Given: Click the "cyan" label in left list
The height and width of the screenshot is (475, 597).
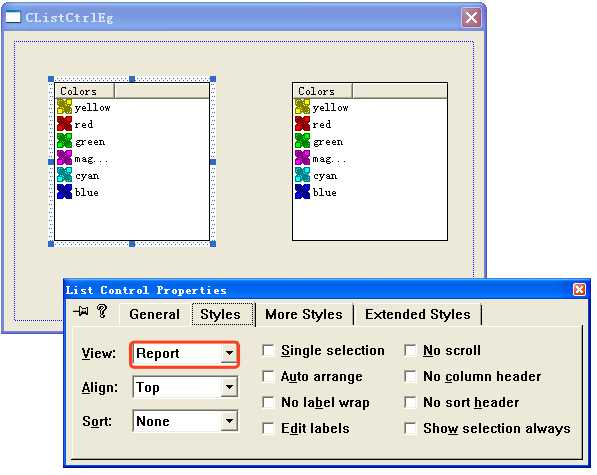Looking at the screenshot, I should tap(87, 176).
